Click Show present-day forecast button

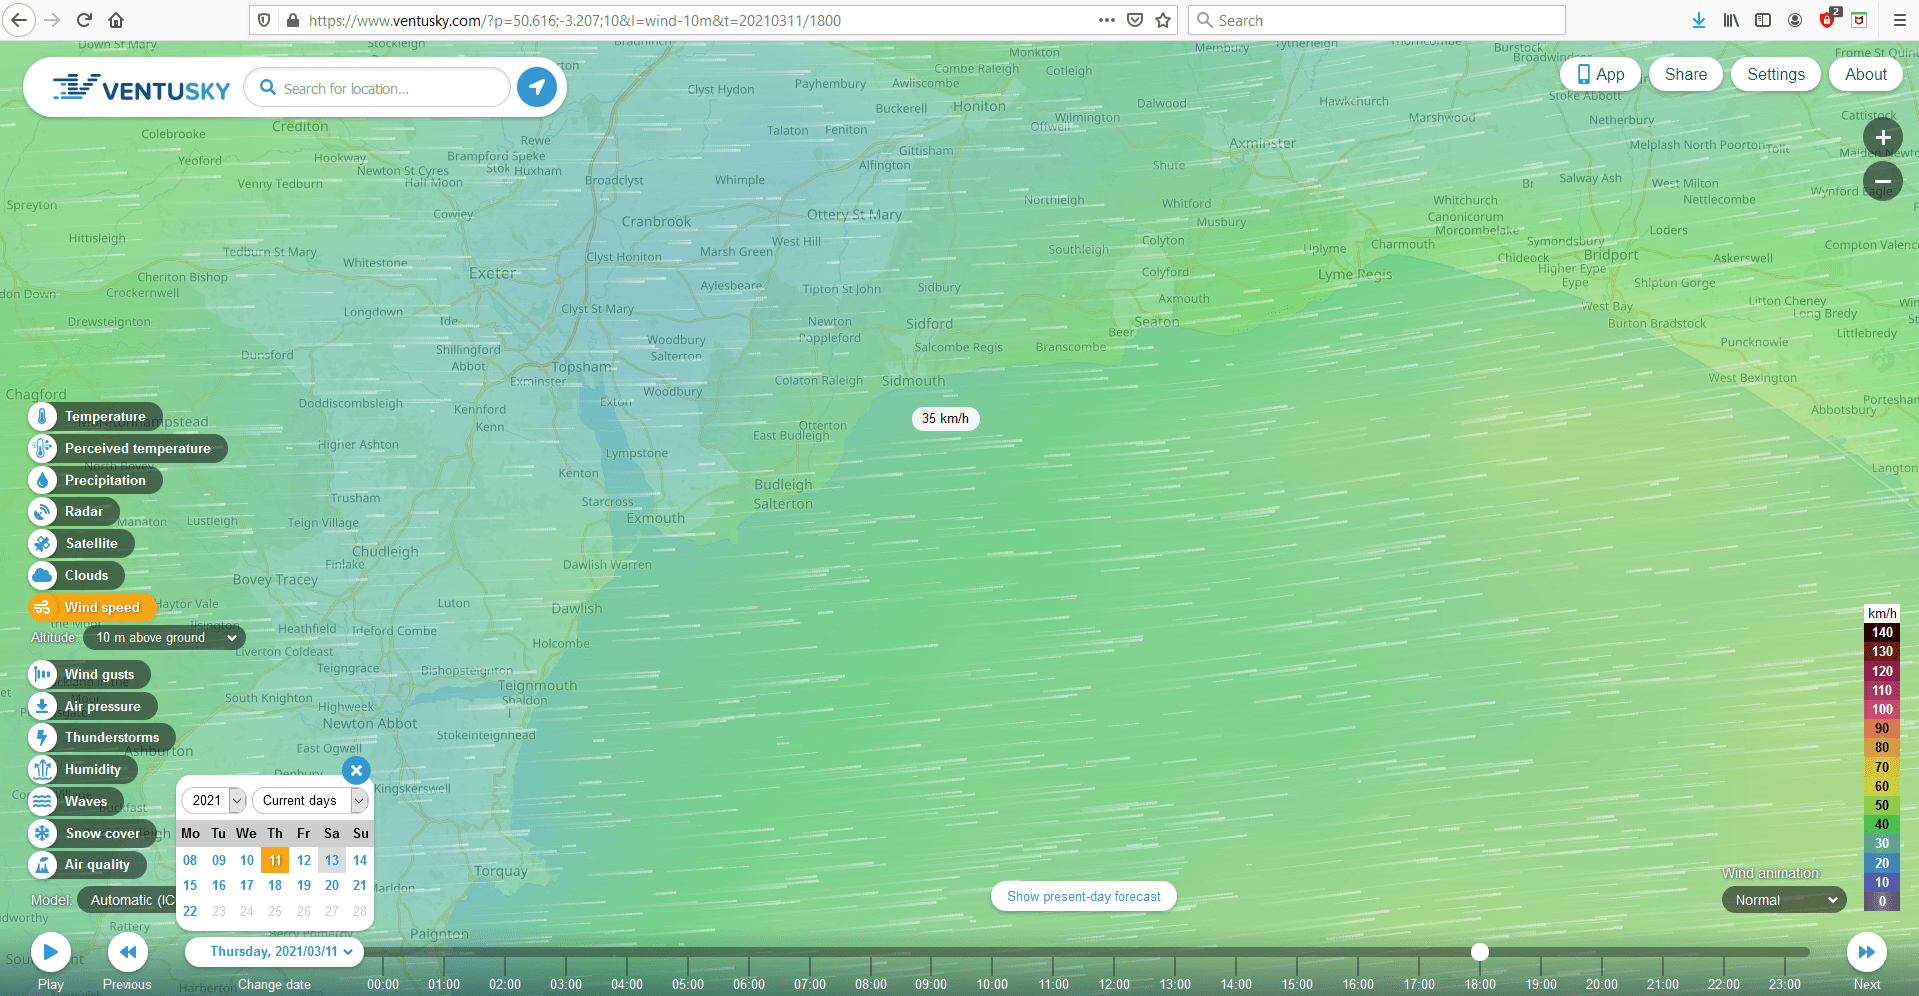[1083, 897]
